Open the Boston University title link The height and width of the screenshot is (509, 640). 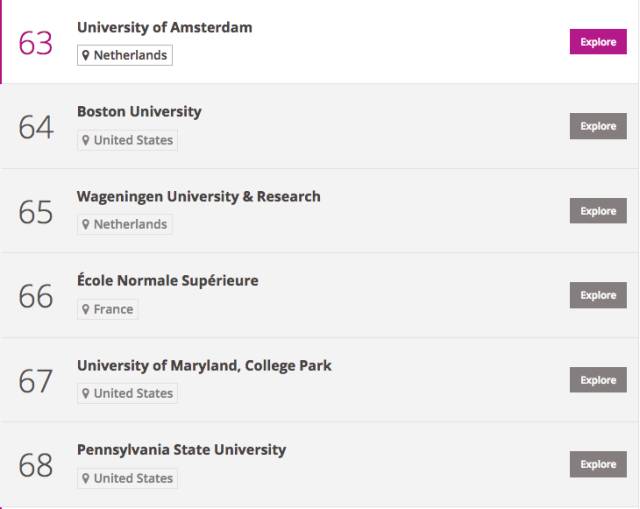click(x=139, y=111)
